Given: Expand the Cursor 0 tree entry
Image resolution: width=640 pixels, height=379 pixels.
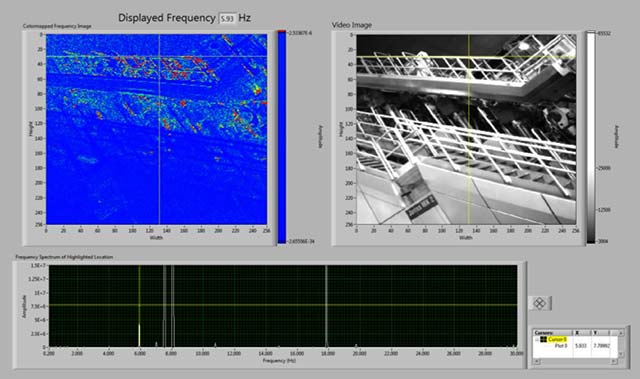Looking at the screenshot, I should (537, 339).
